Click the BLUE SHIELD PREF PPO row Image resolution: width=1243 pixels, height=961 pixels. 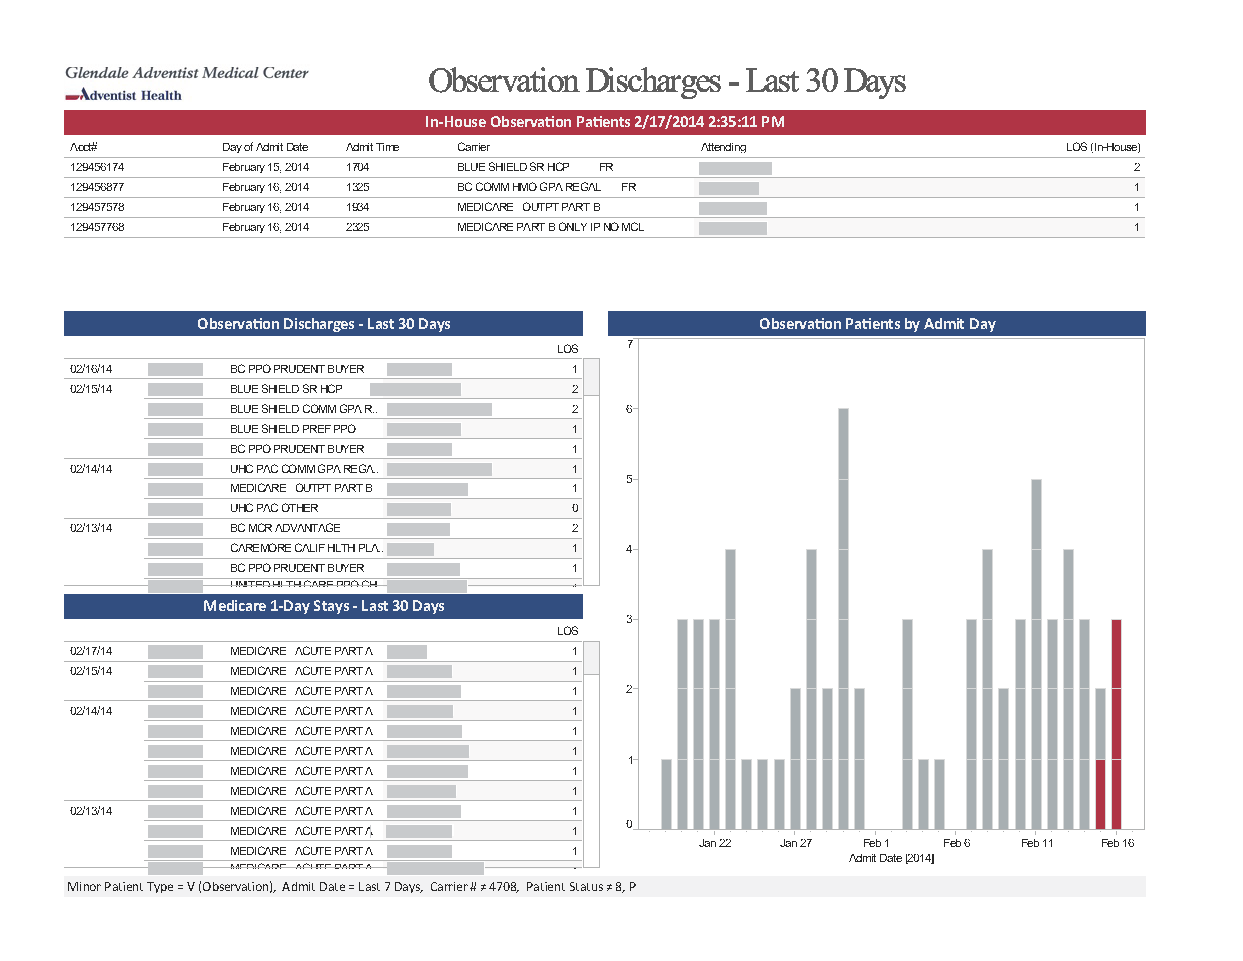(x=364, y=429)
